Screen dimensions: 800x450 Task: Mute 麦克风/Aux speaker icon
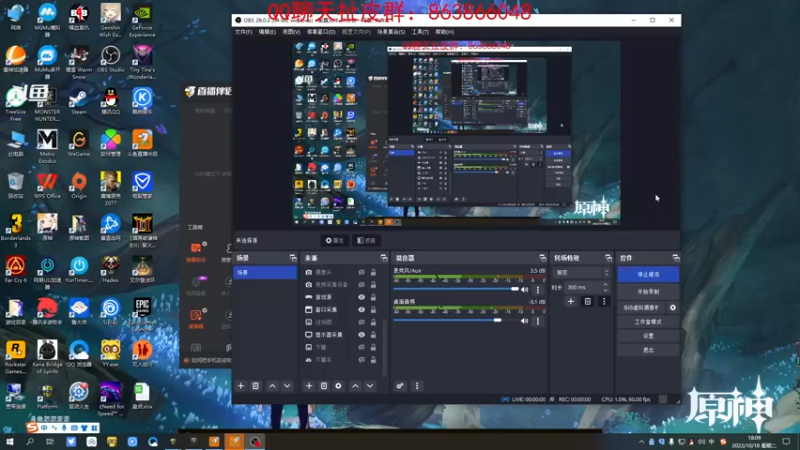[524, 290]
